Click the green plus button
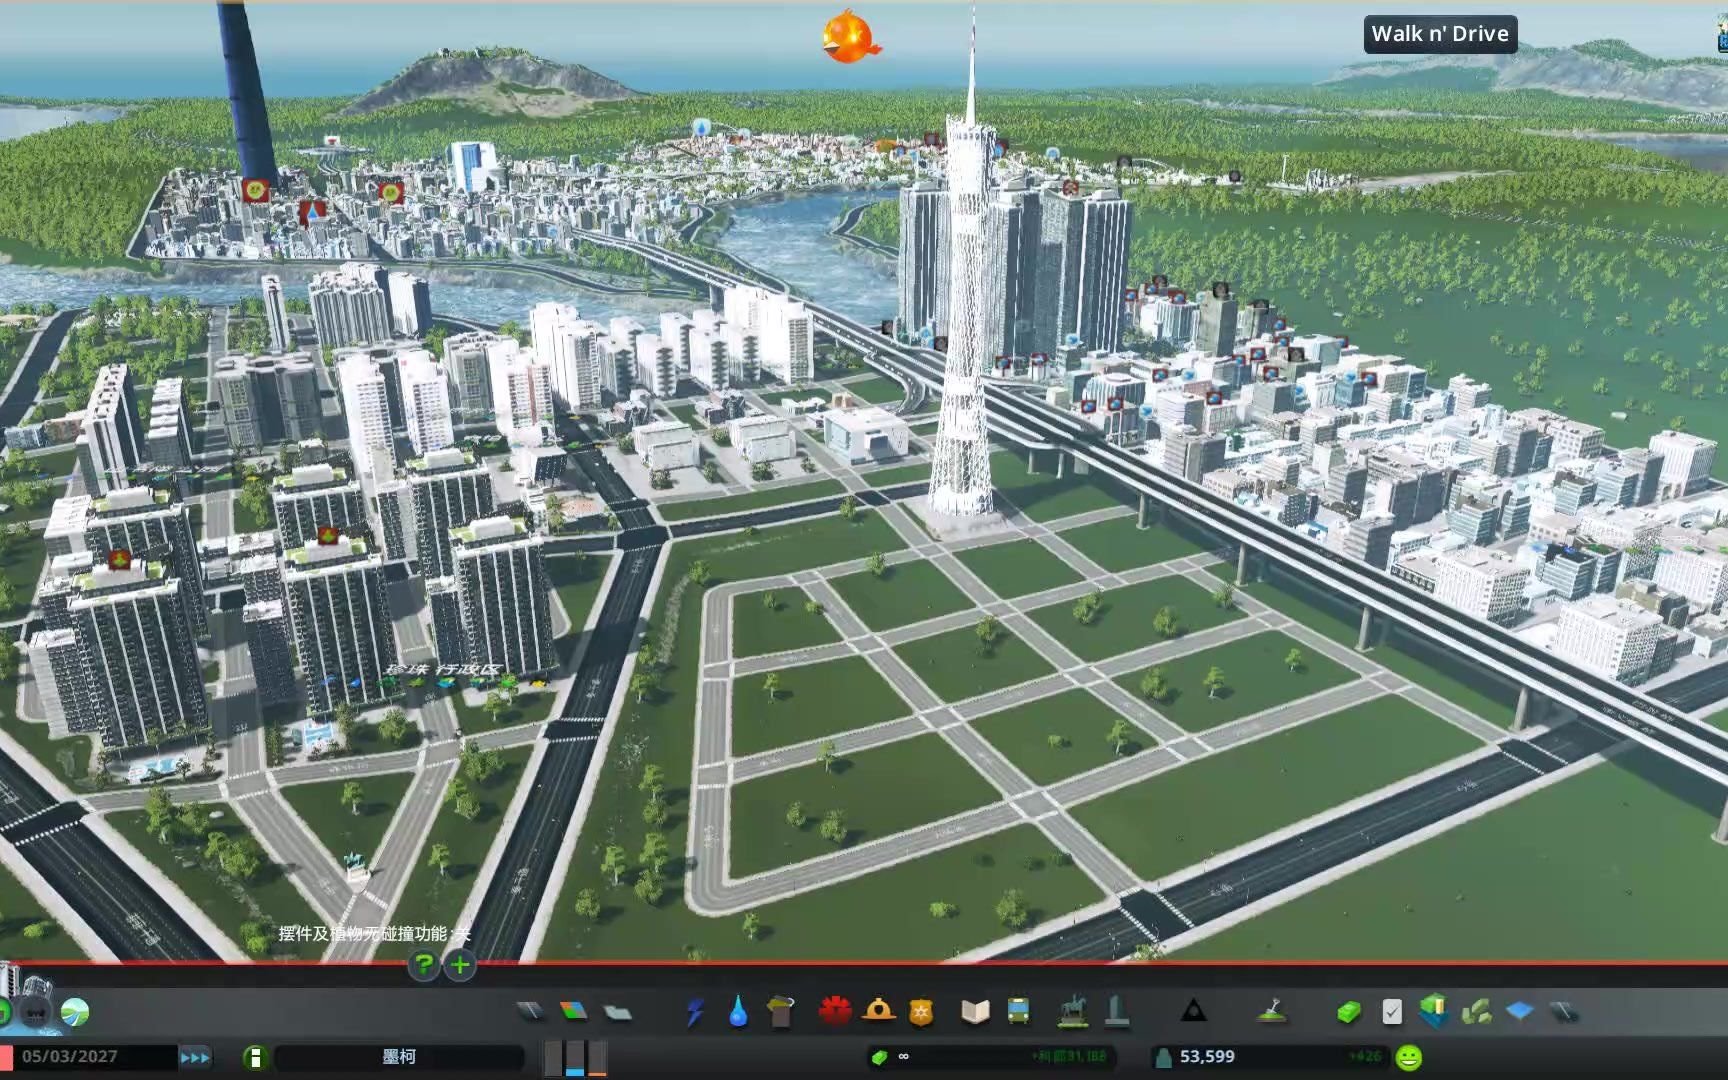 pos(460,965)
